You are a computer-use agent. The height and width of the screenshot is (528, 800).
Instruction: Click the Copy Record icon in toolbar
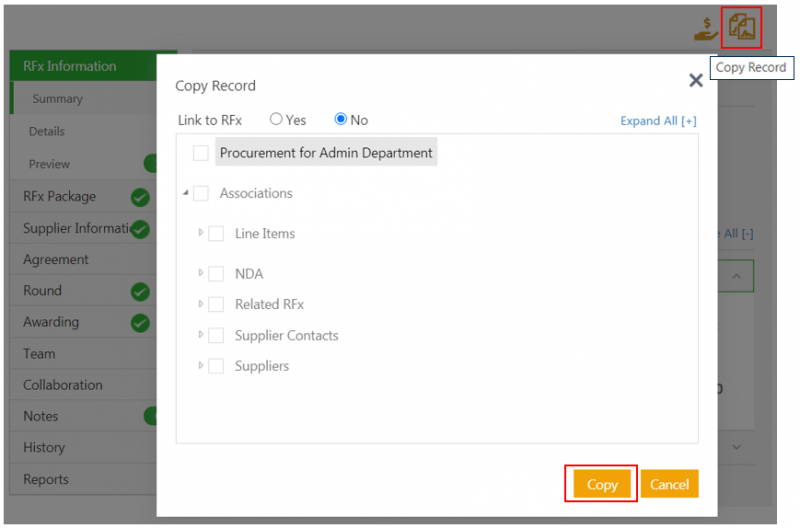coord(742,28)
